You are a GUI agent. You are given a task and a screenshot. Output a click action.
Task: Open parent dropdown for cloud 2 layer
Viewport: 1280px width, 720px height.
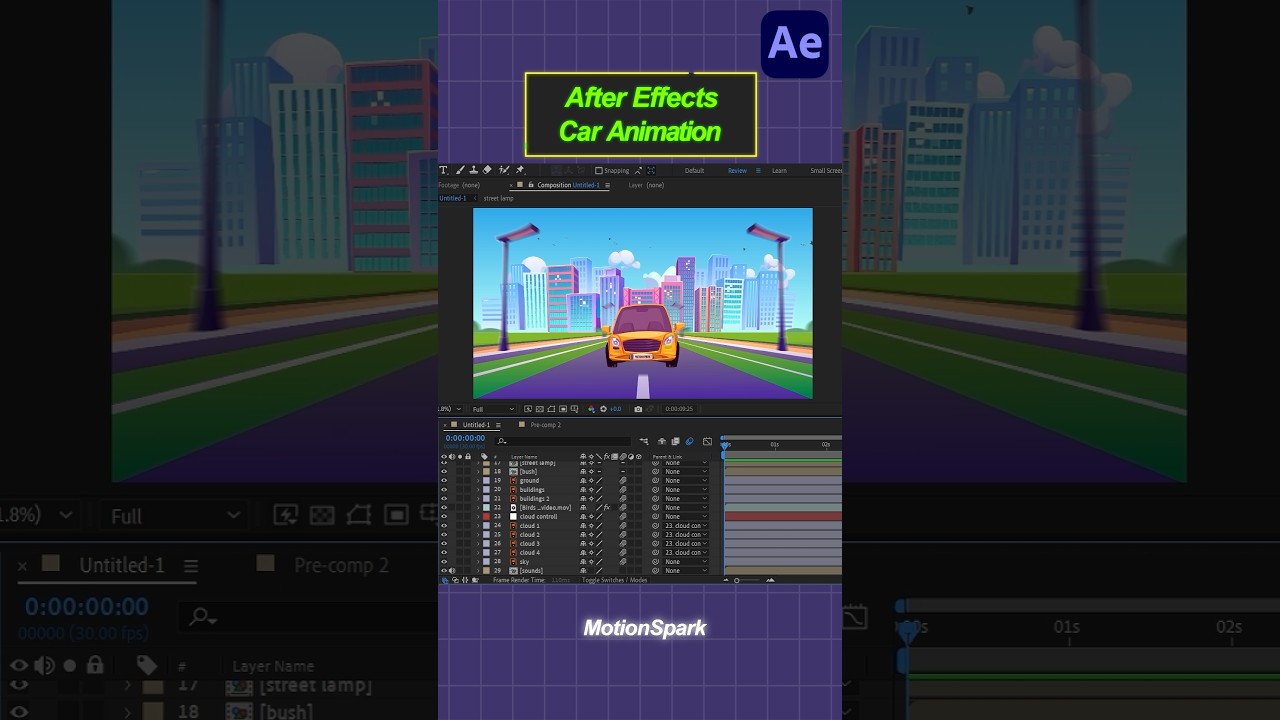point(686,535)
